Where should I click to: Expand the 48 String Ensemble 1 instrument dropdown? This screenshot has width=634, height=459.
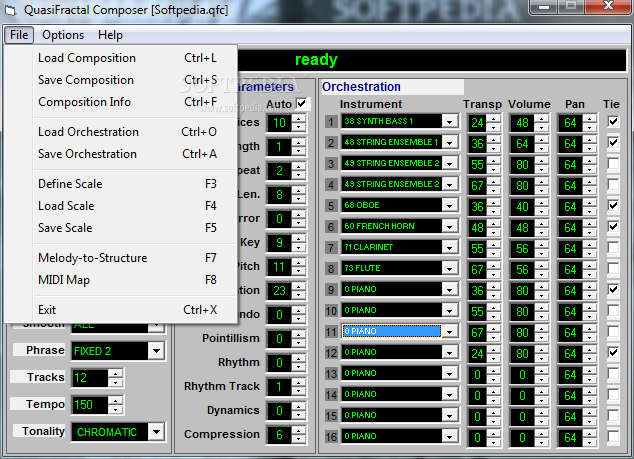point(450,142)
